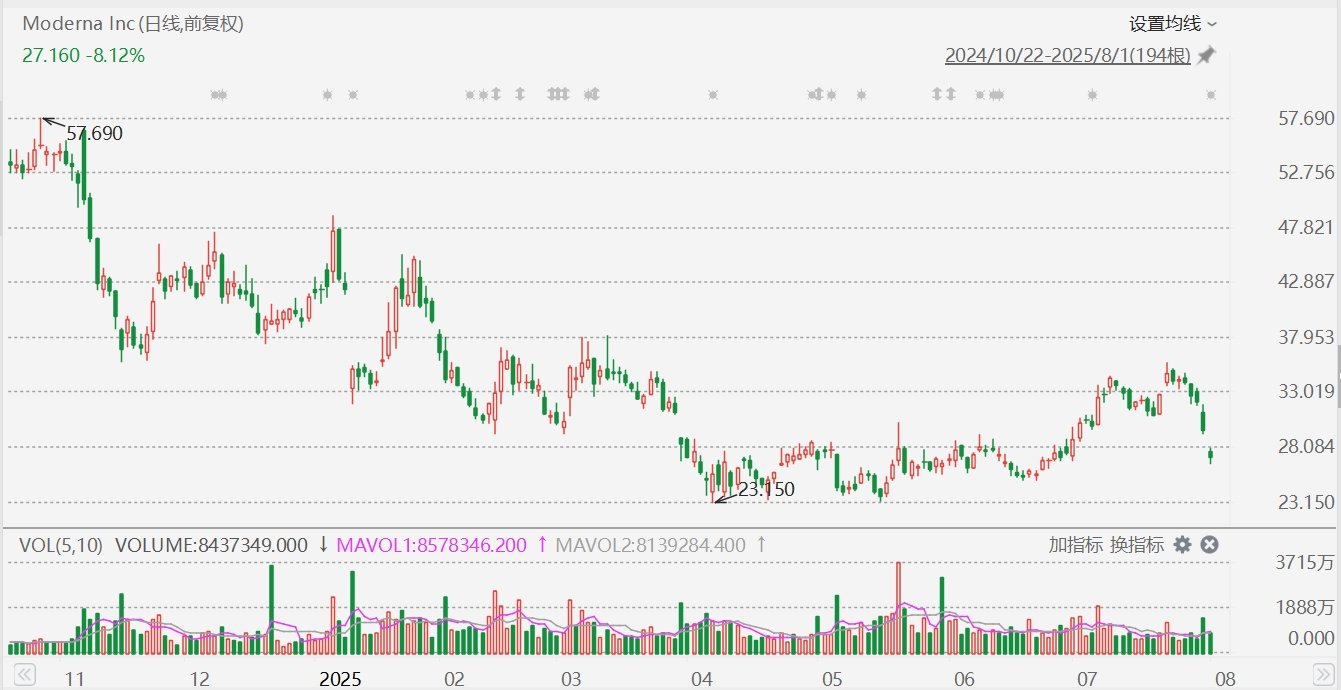1341x690 pixels.
Task: Open the 设置均线 moving-average settings dropdown
Action: 1173,23
